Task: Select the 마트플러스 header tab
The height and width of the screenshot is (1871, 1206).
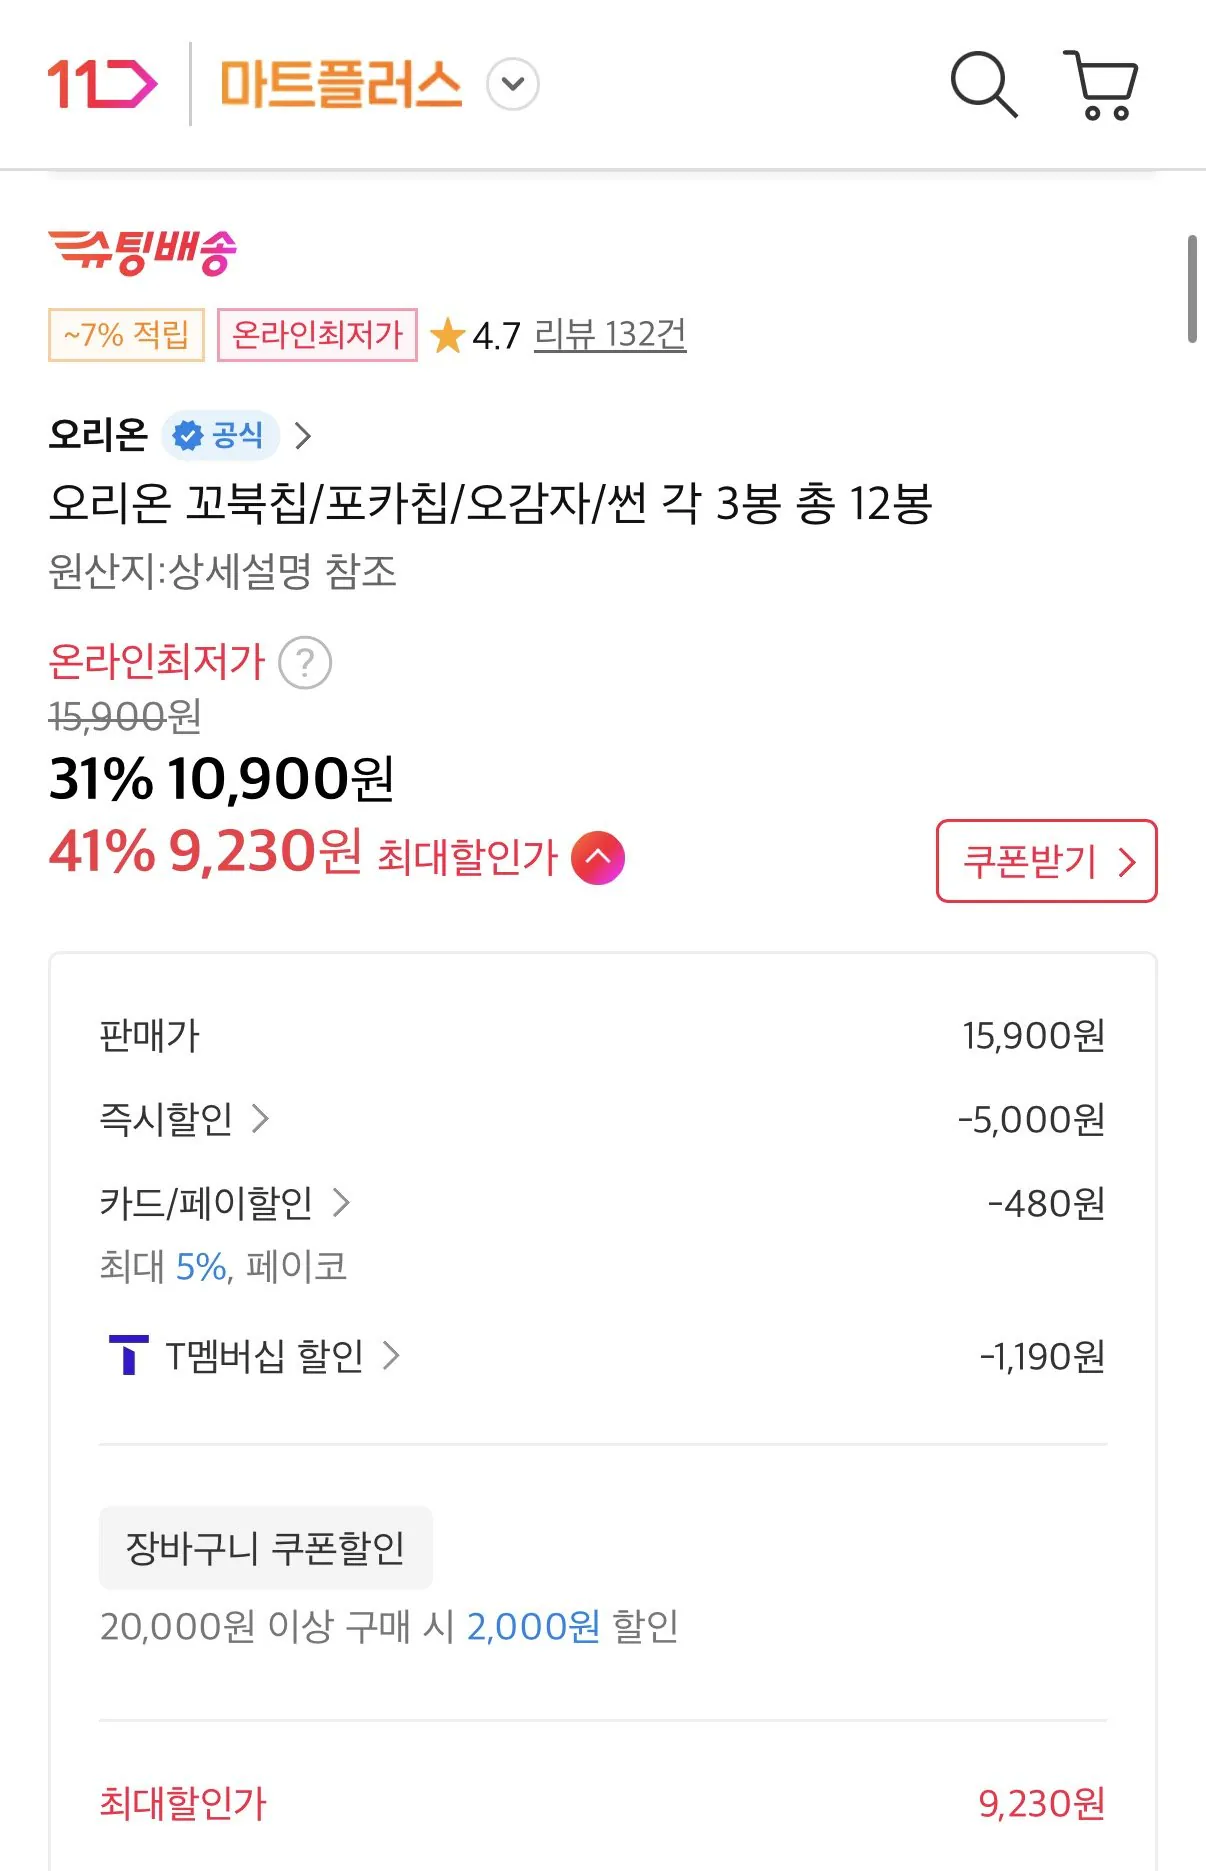Action: pyautogui.click(x=341, y=84)
